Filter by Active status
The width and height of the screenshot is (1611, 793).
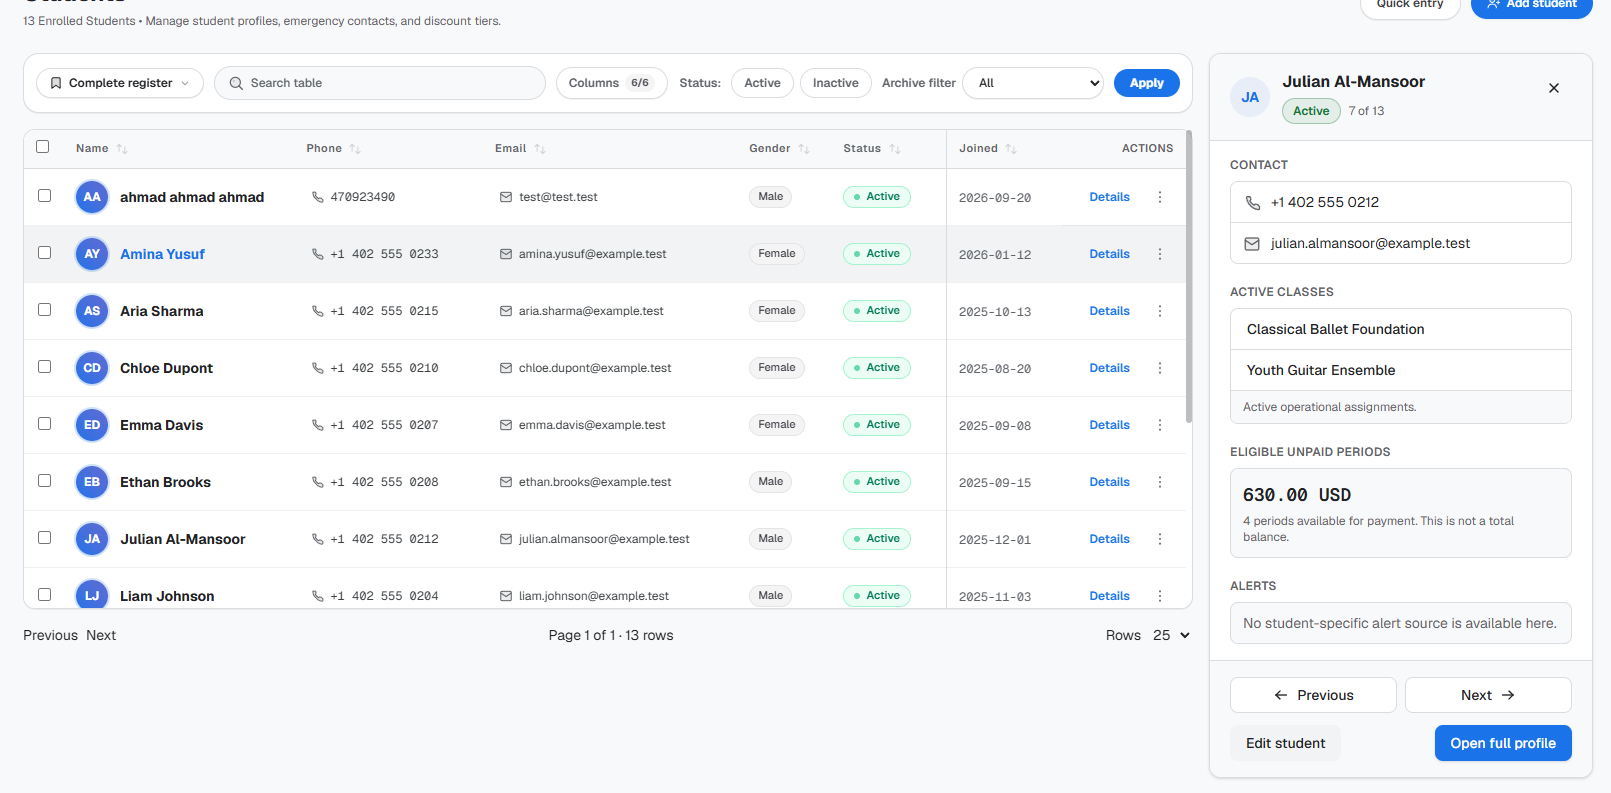click(x=762, y=83)
